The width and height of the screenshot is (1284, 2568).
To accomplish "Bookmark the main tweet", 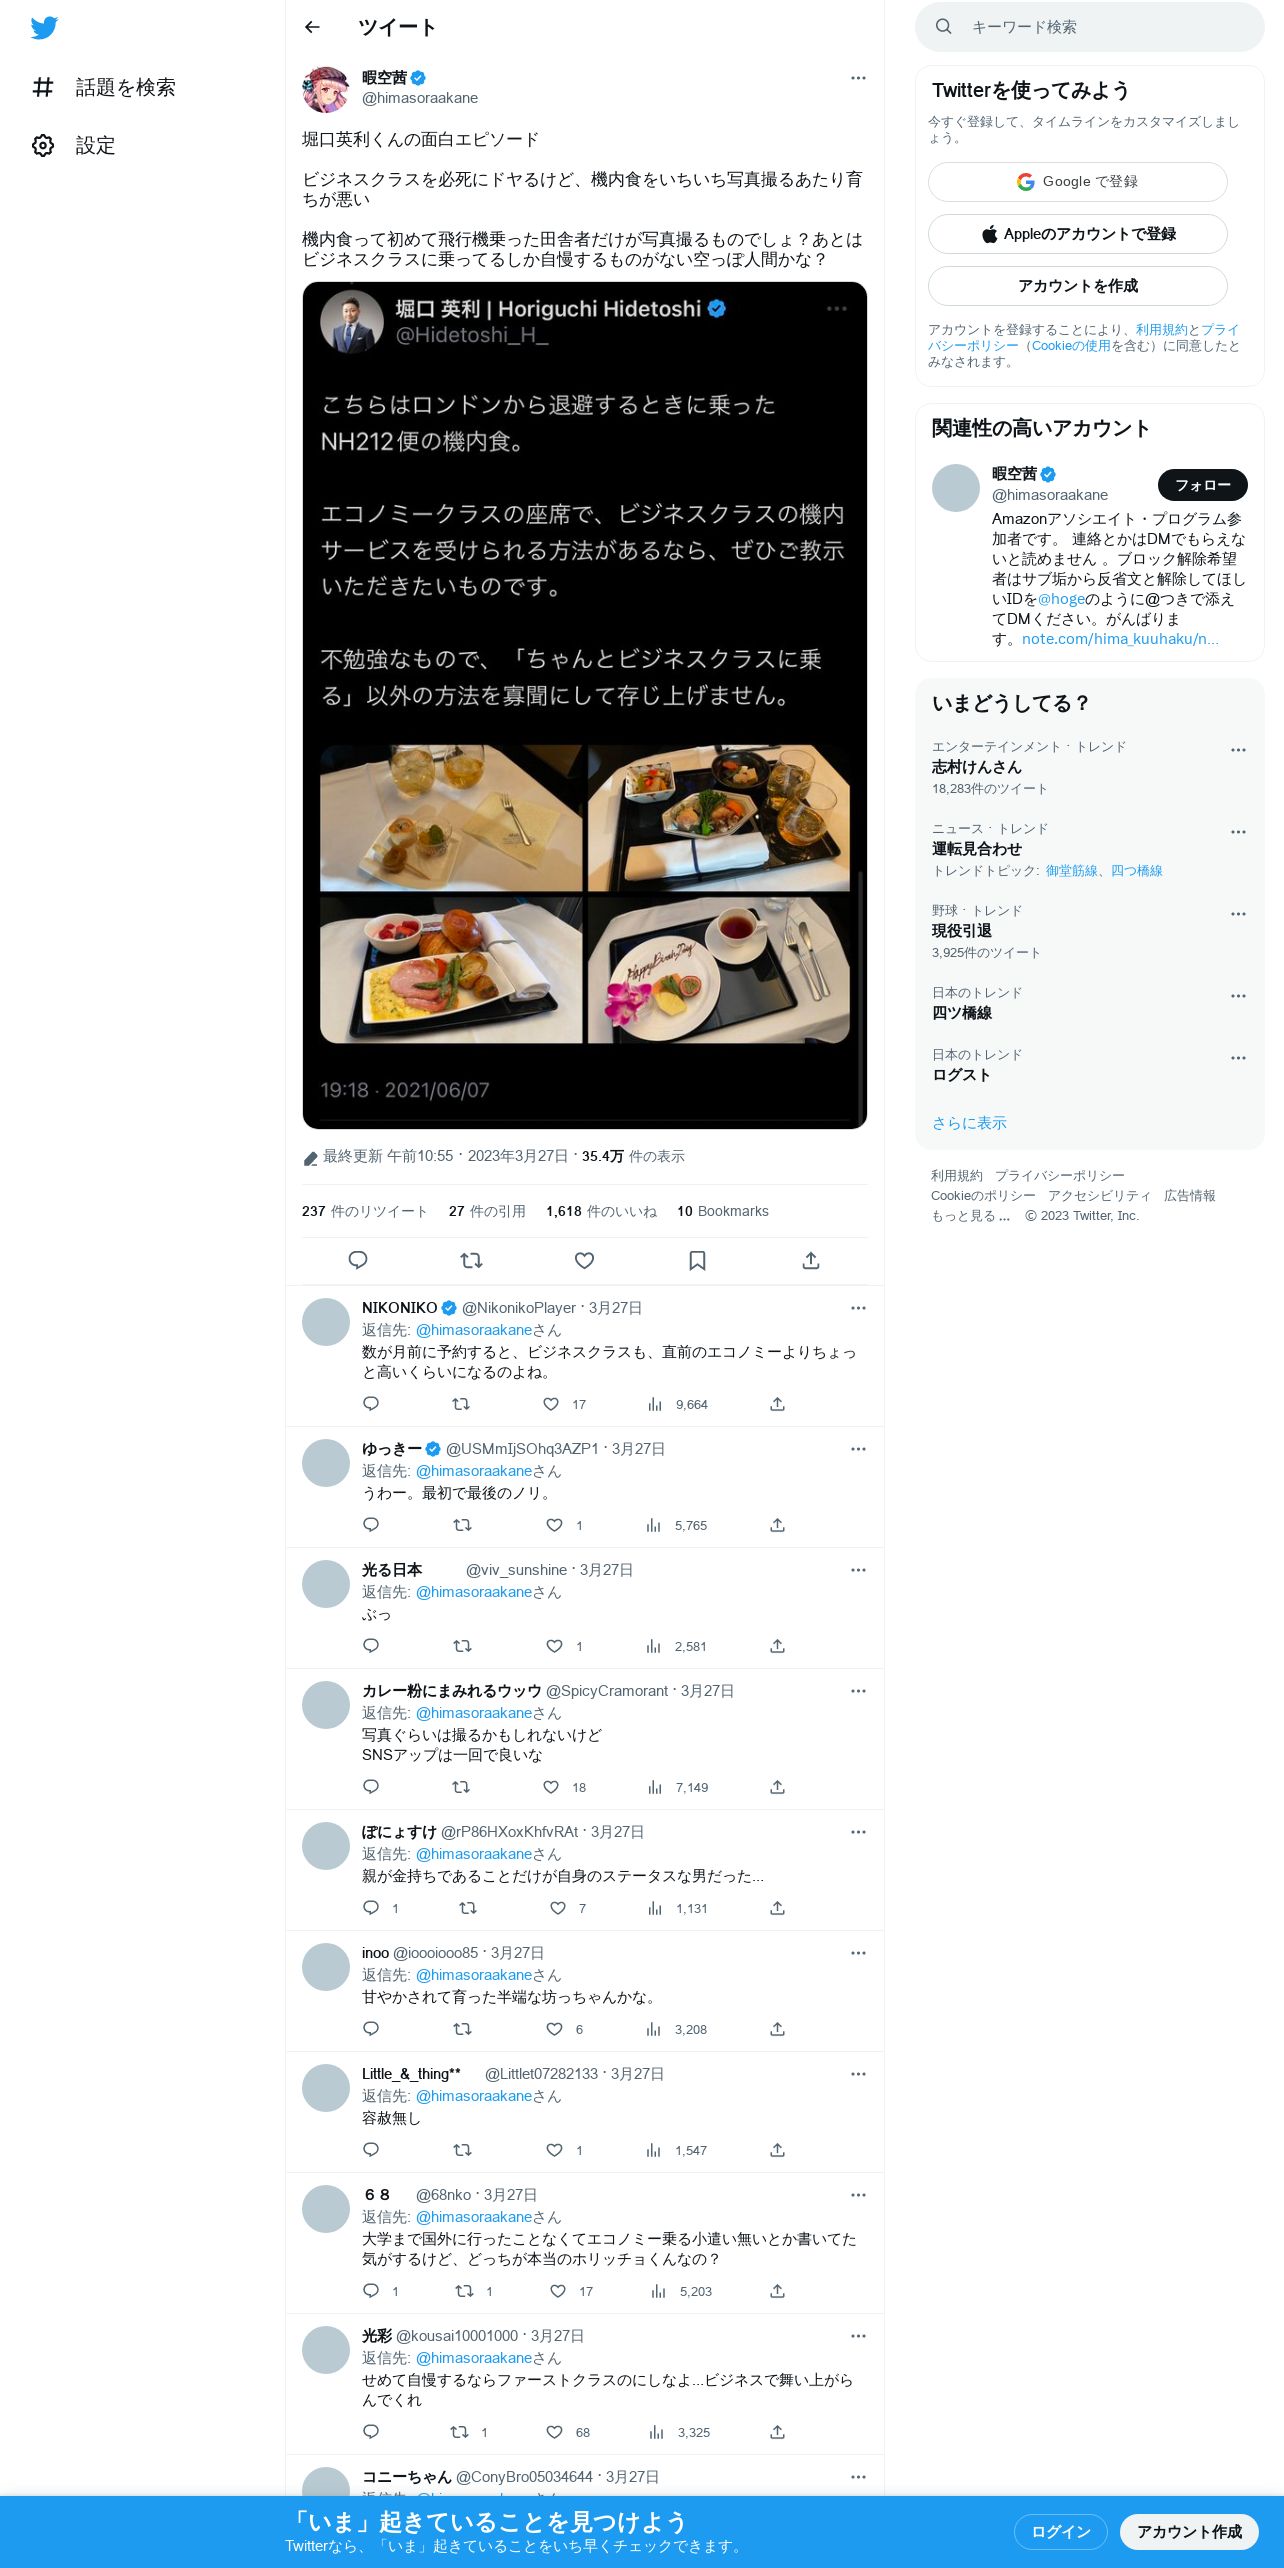I will tap(698, 1261).
